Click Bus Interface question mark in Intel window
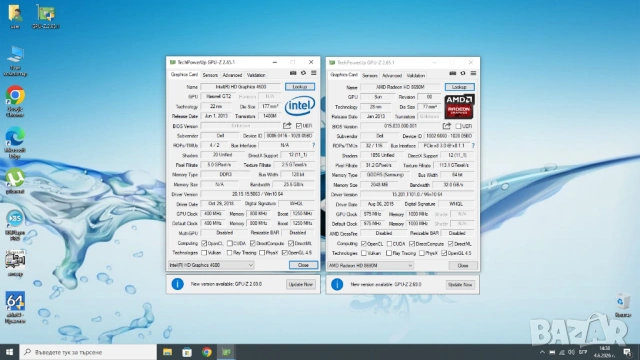Viewport: 640px width, 360px height. point(313,145)
